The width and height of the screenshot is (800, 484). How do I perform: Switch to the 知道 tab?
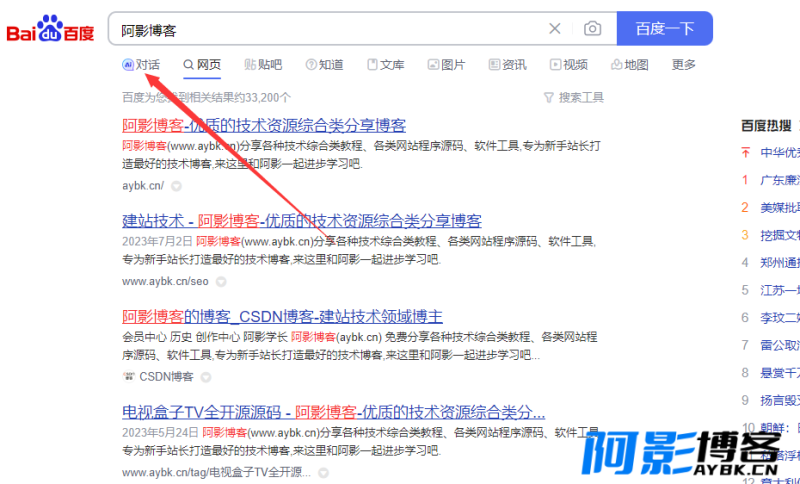pos(324,65)
